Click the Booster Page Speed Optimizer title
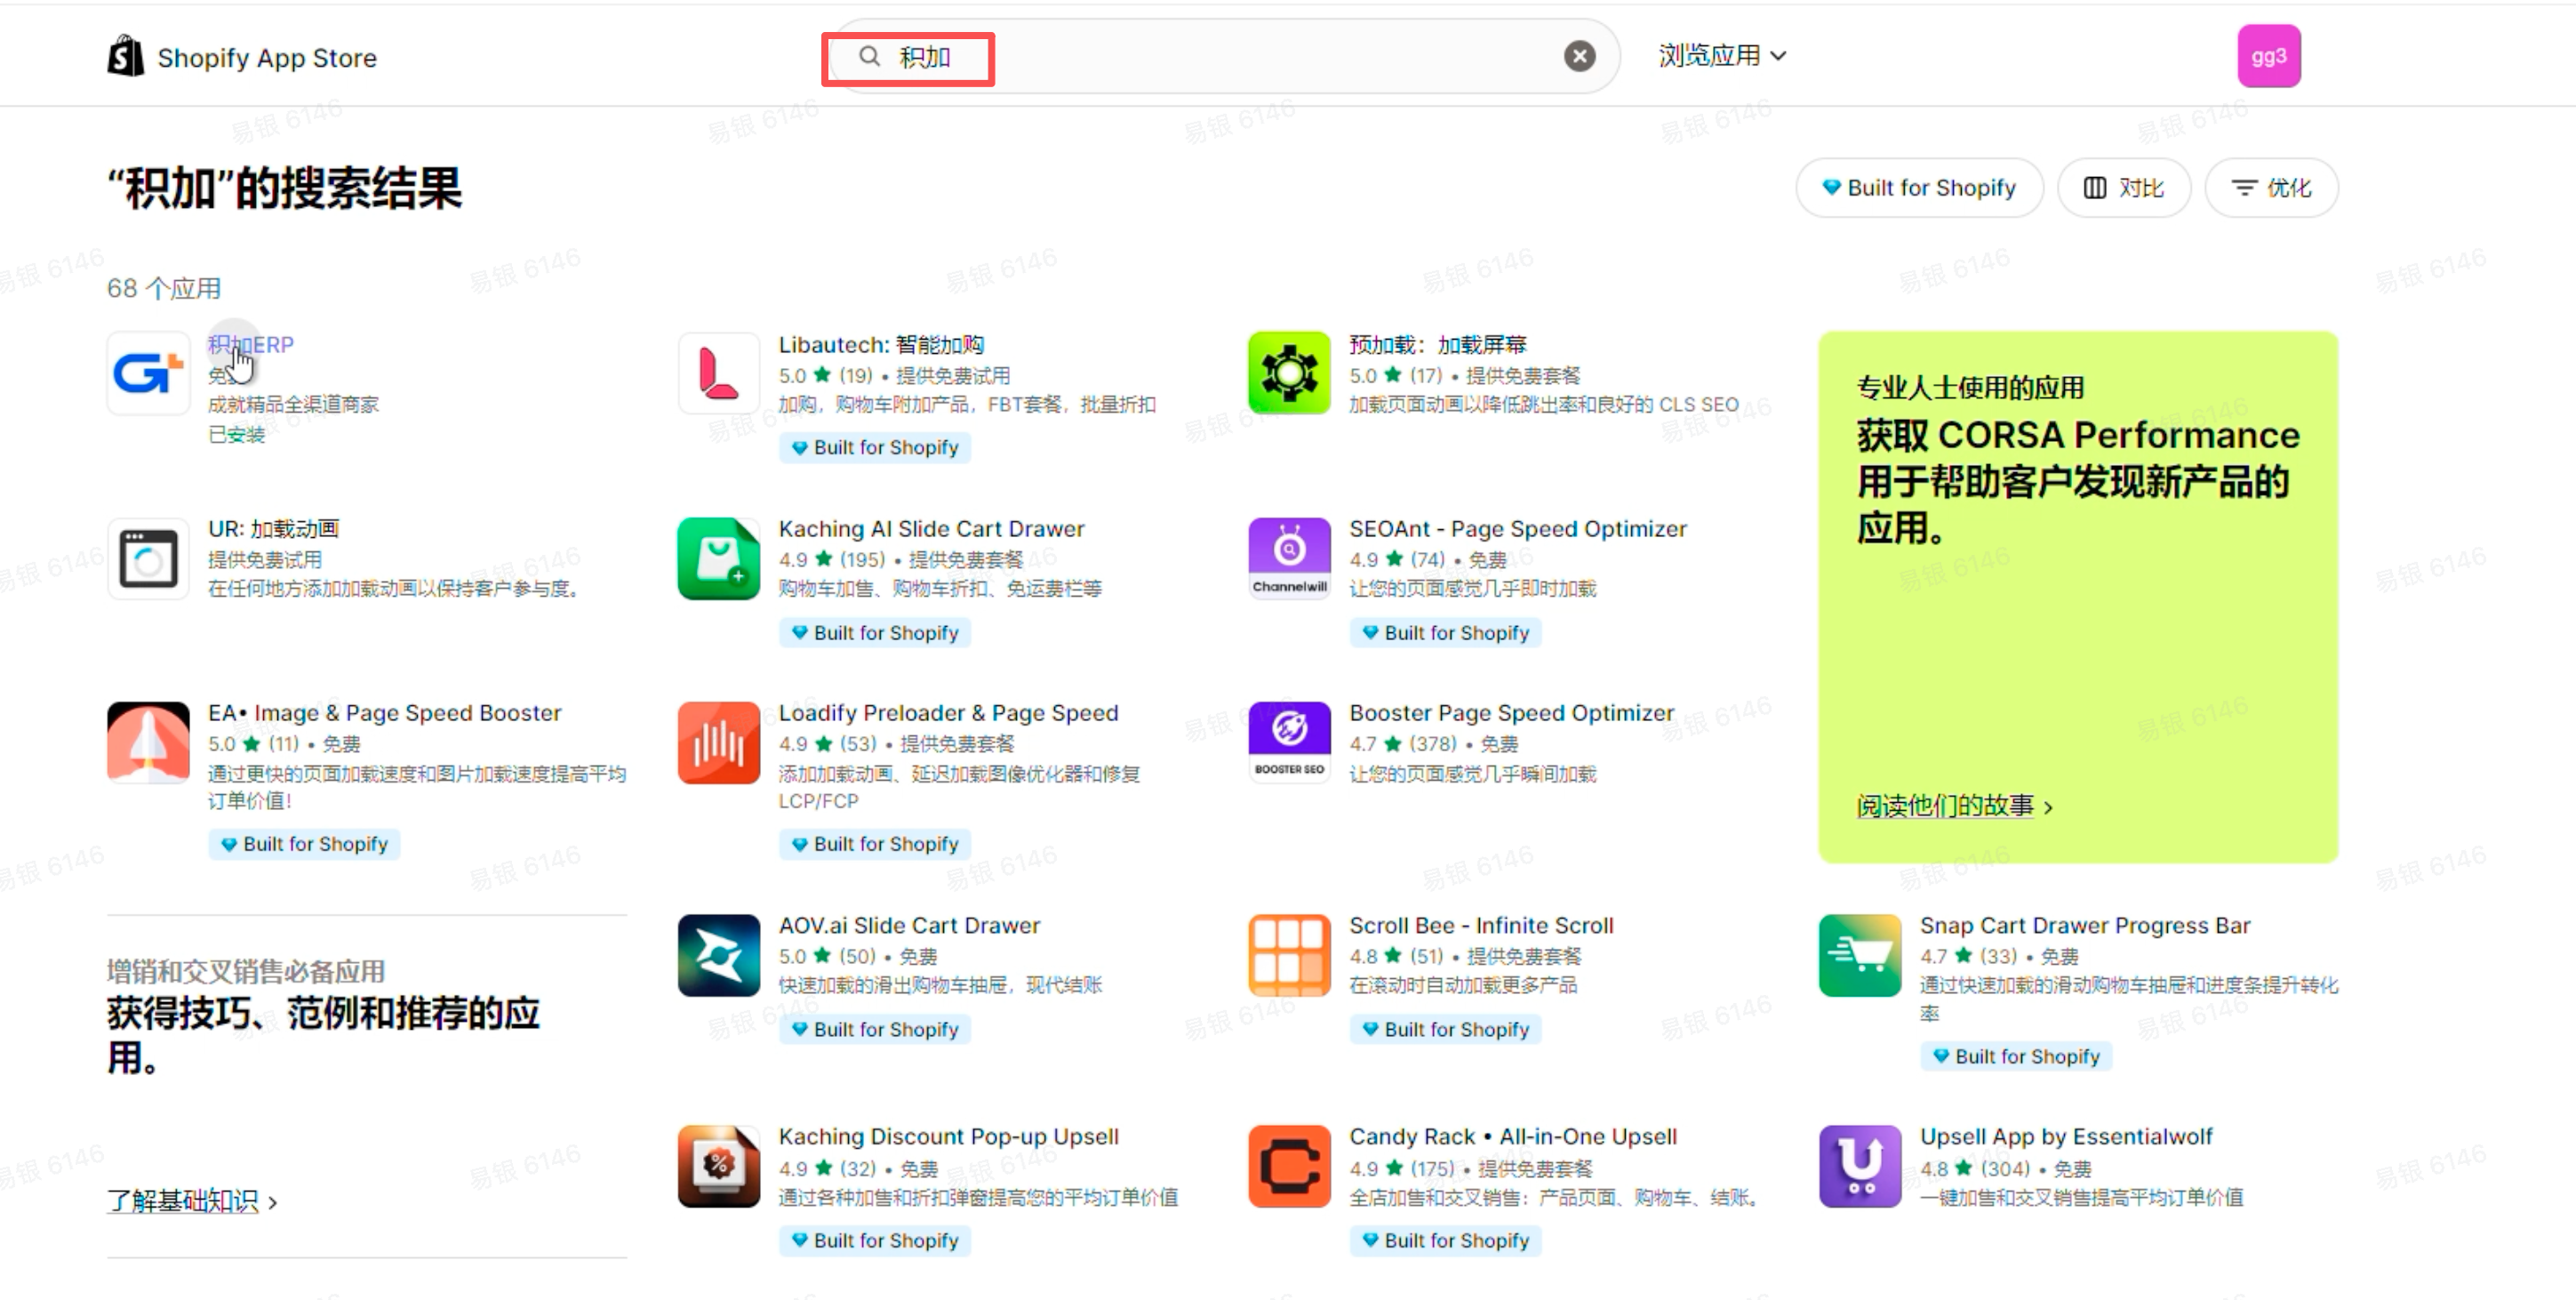2576x1300 pixels. pyautogui.click(x=1510, y=713)
